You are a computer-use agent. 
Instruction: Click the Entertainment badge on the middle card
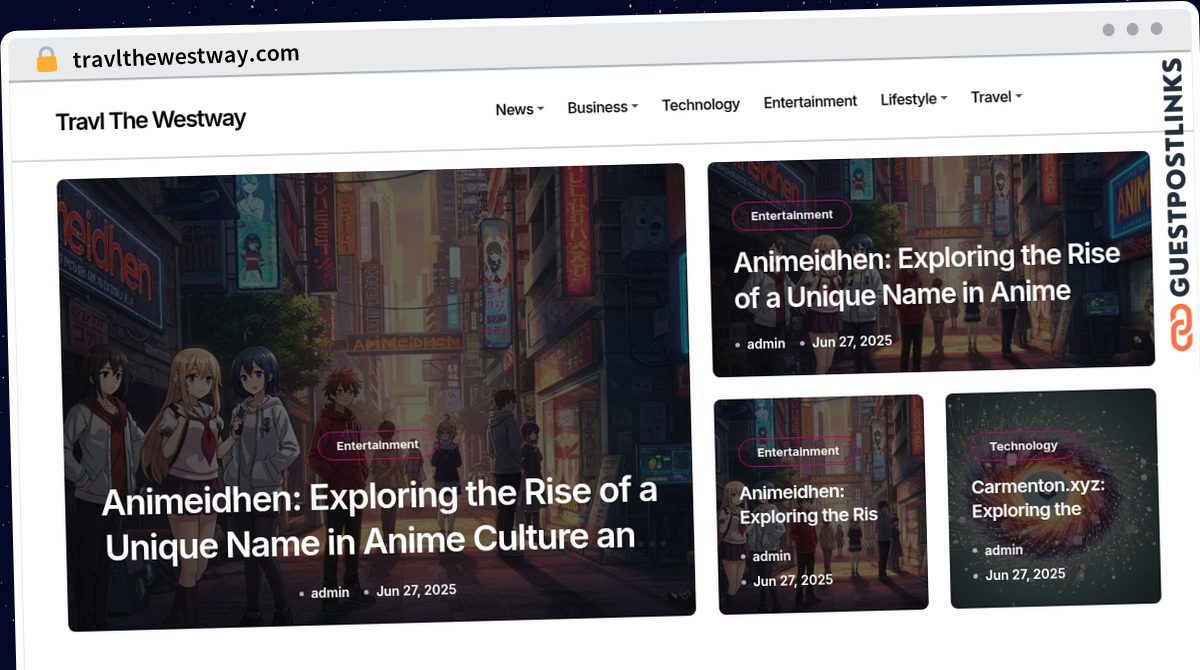pyautogui.click(x=799, y=451)
